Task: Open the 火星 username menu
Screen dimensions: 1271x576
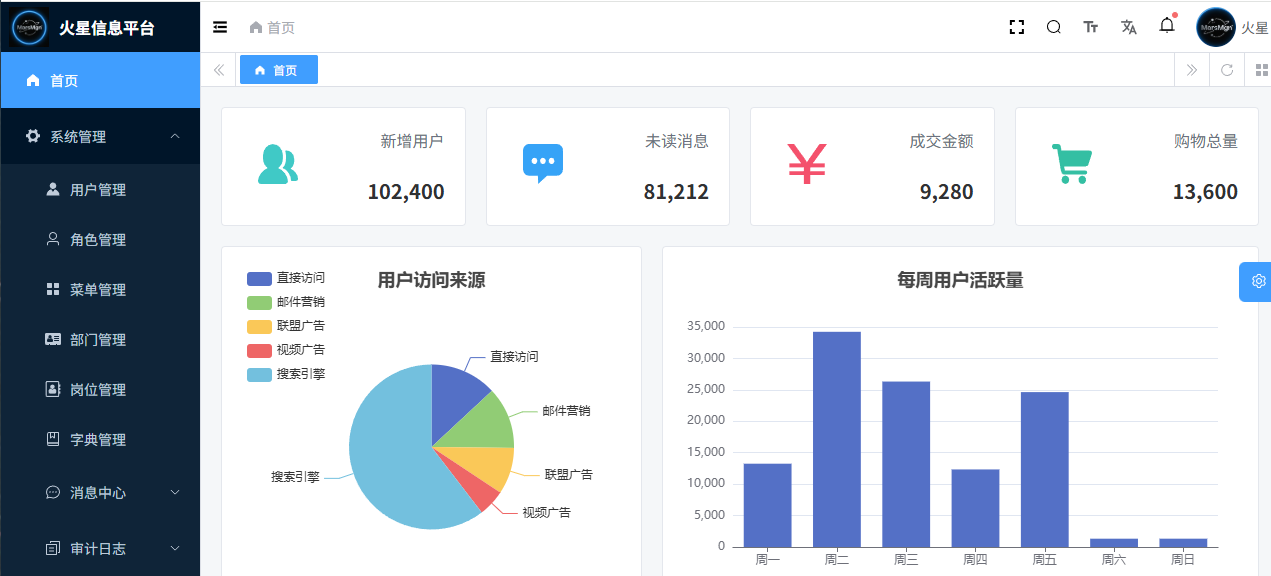Action: click(1255, 28)
